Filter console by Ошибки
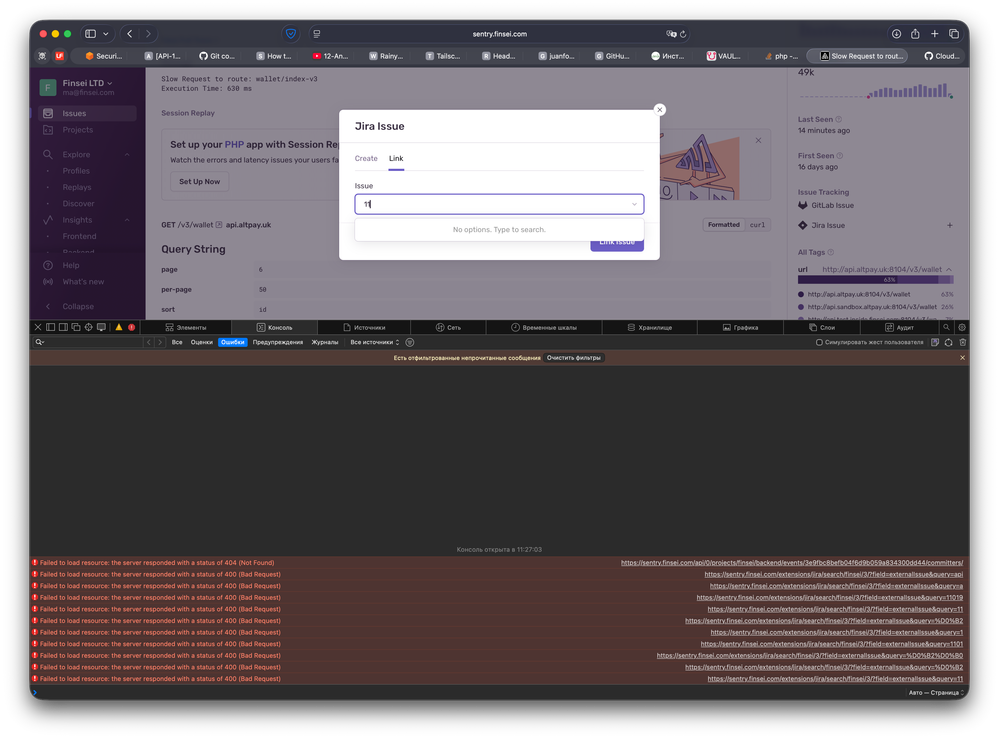Viewport: 999px width, 739px height. click(x=233, y=343)
